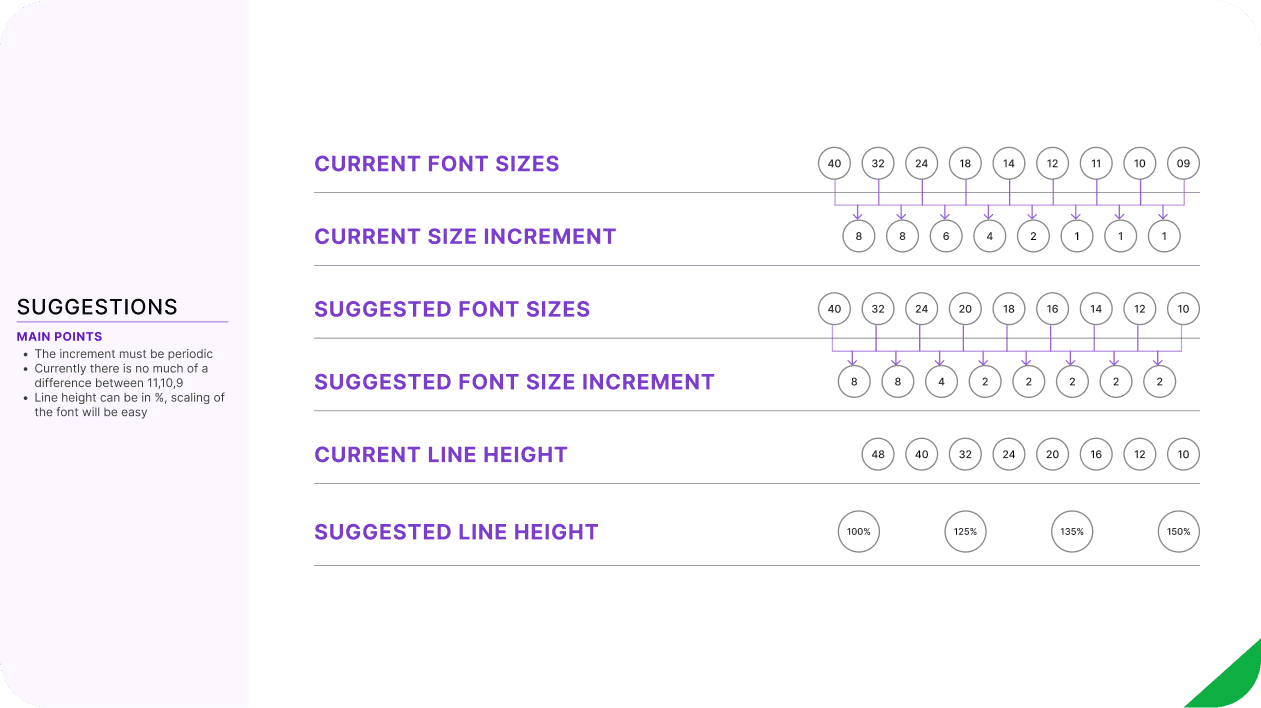
Task: Click the CURRENT FONT SIZES heading
Action: 437,164
